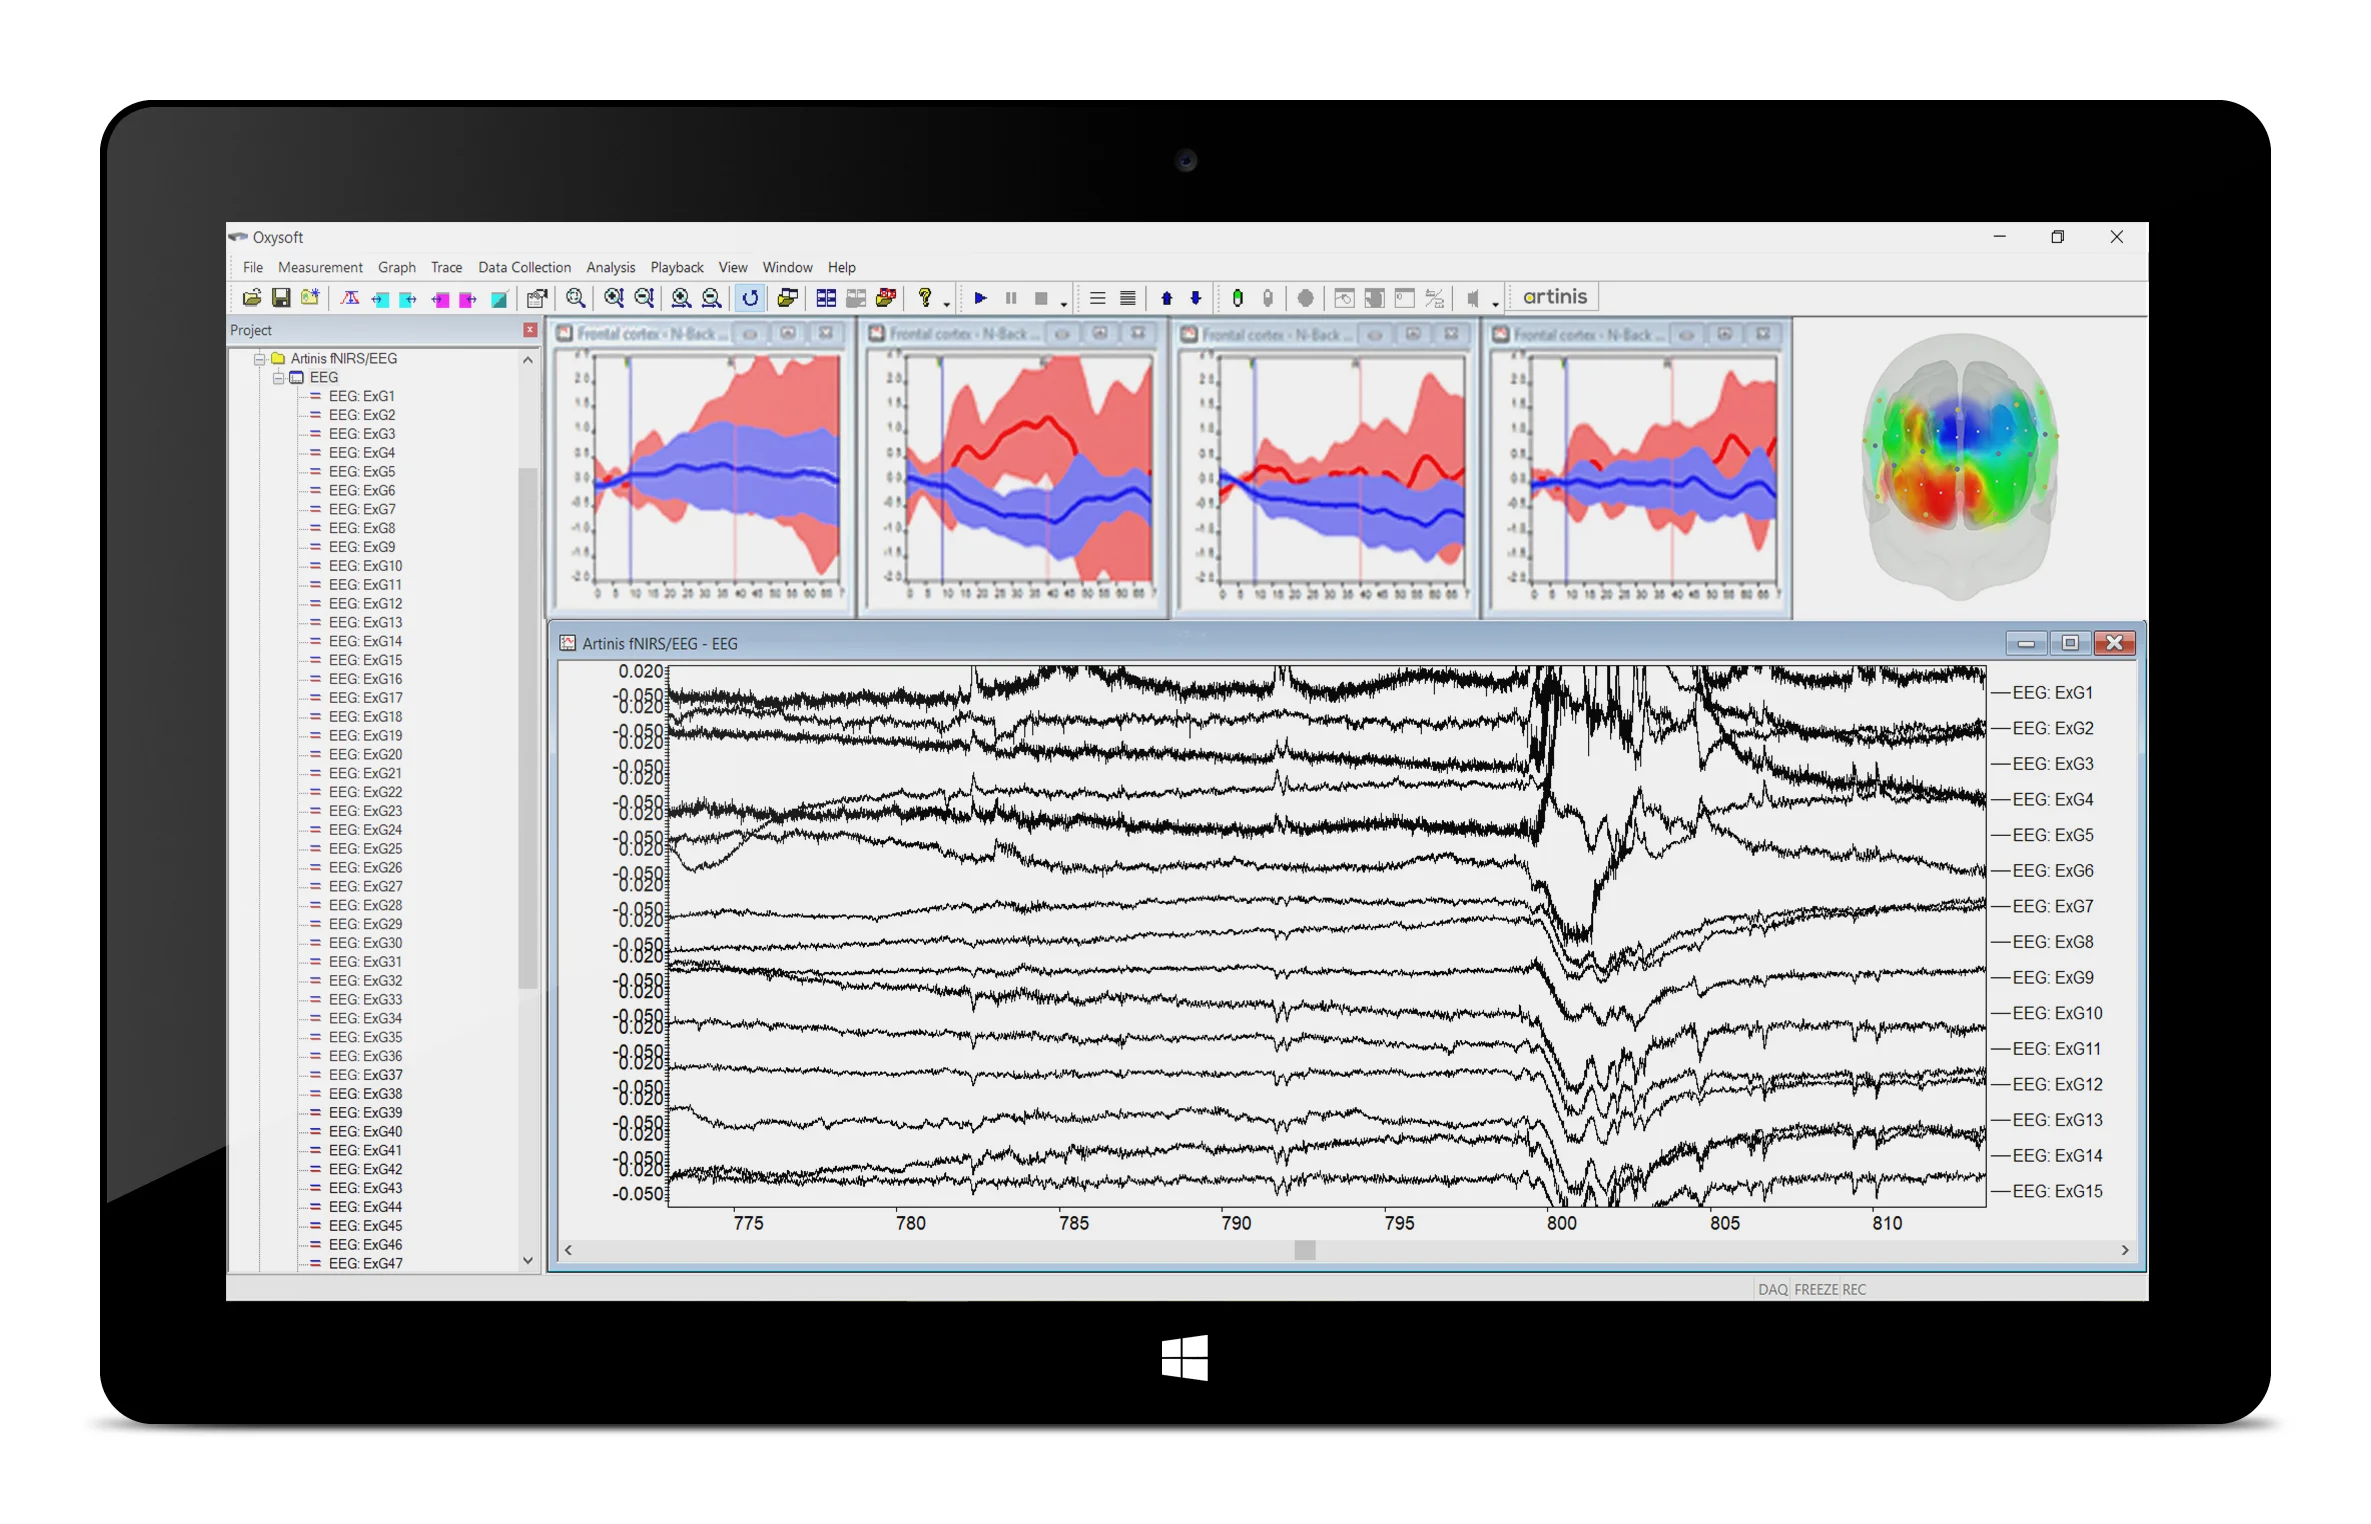Screen dimensions: 2371x1524
Task: Toggle visibility of the first Frontal cortex graph
Action: coord(751,335)
